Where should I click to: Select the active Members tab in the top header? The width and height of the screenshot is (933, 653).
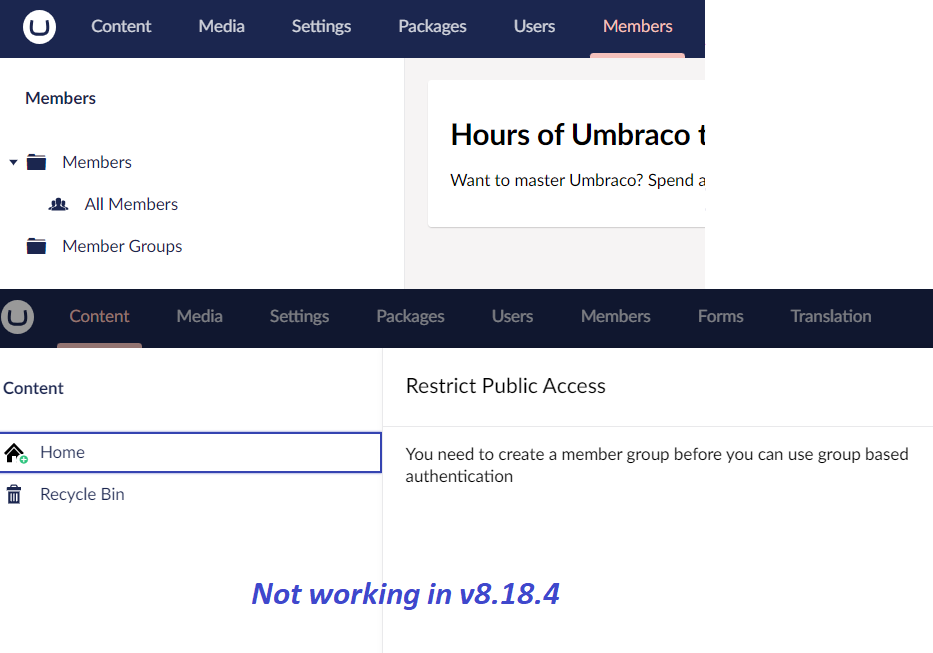tap(637, 26)
